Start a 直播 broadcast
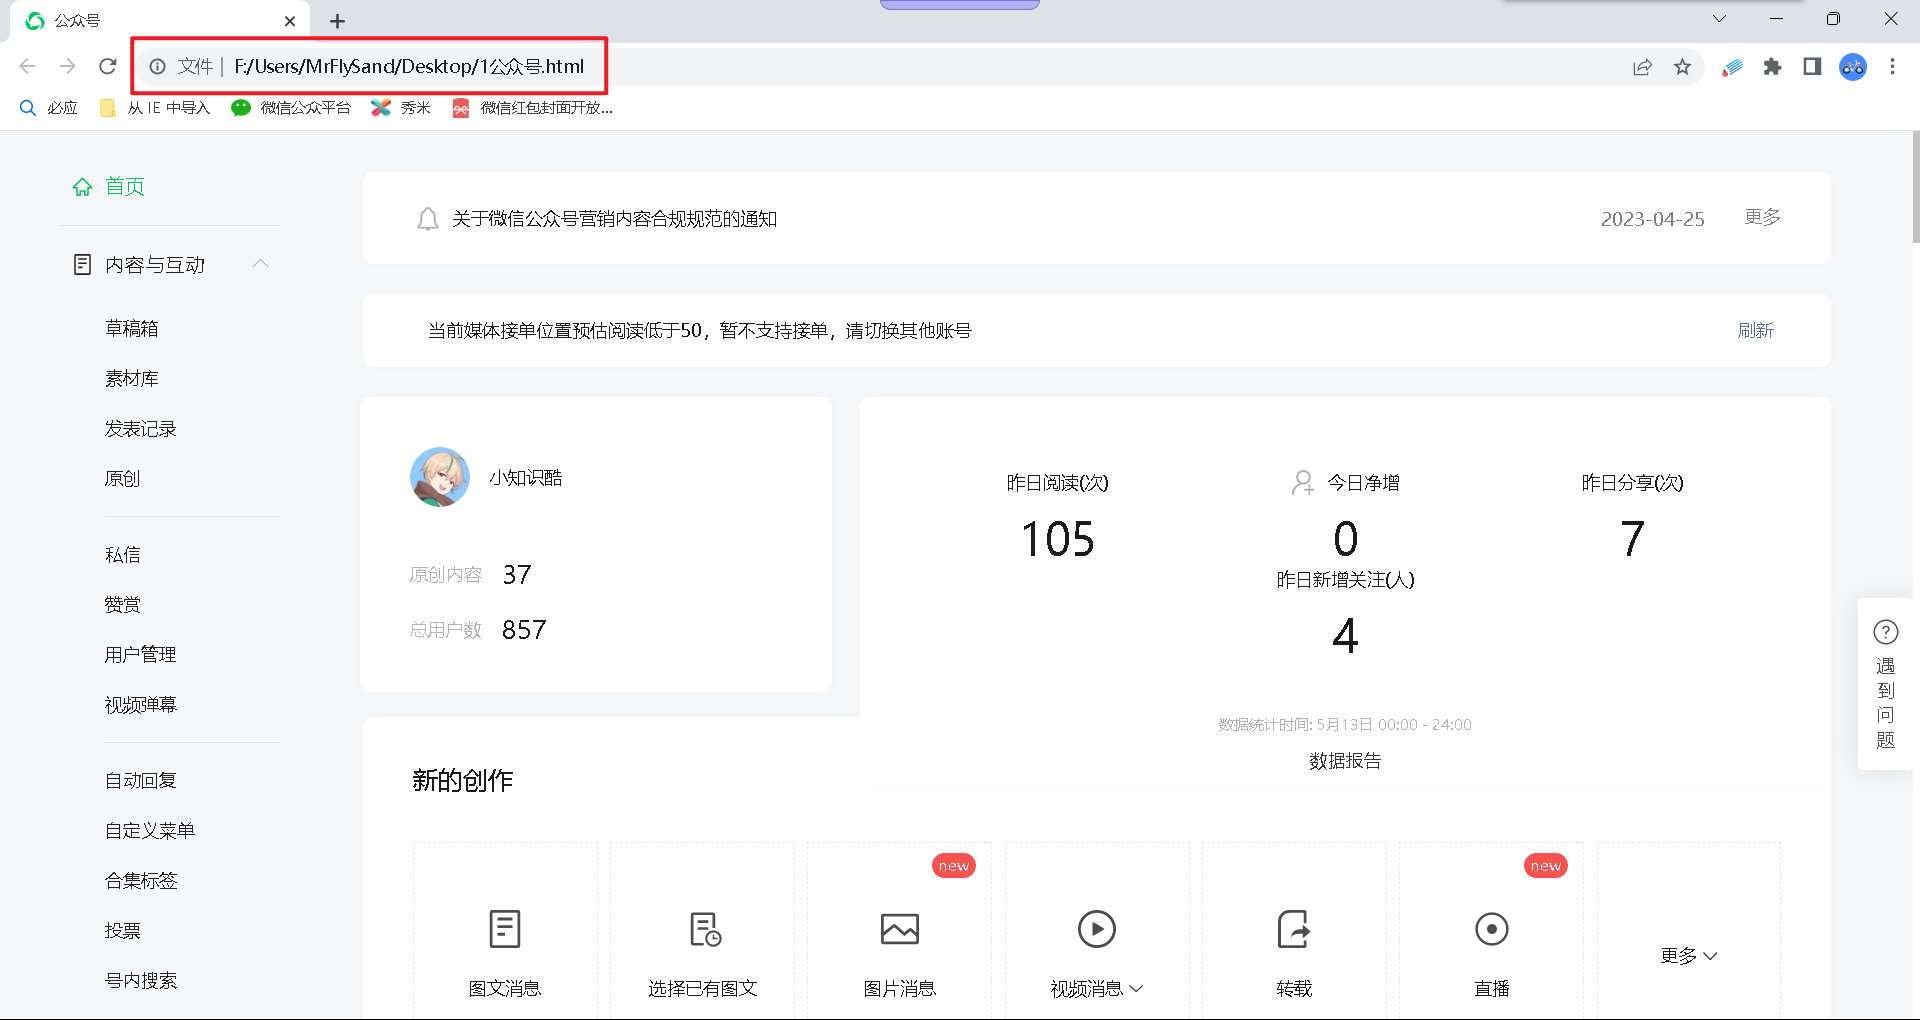Screen dimensions: 1920x1020 point(1492,929)
